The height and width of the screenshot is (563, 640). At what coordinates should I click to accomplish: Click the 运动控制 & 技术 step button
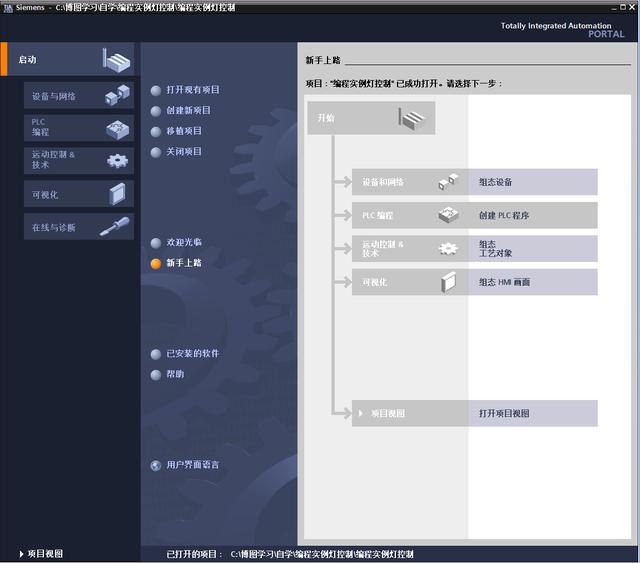(409, 248)
